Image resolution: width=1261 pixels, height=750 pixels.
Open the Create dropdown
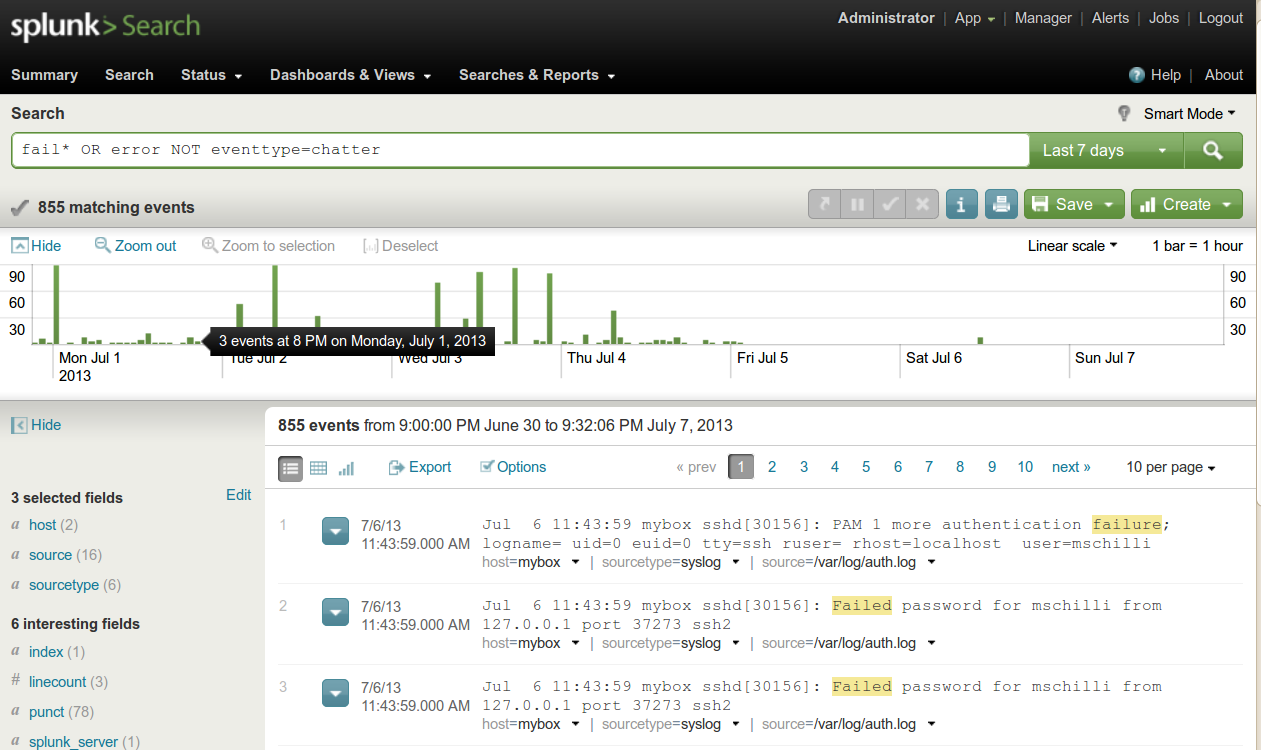(1187, 204)
